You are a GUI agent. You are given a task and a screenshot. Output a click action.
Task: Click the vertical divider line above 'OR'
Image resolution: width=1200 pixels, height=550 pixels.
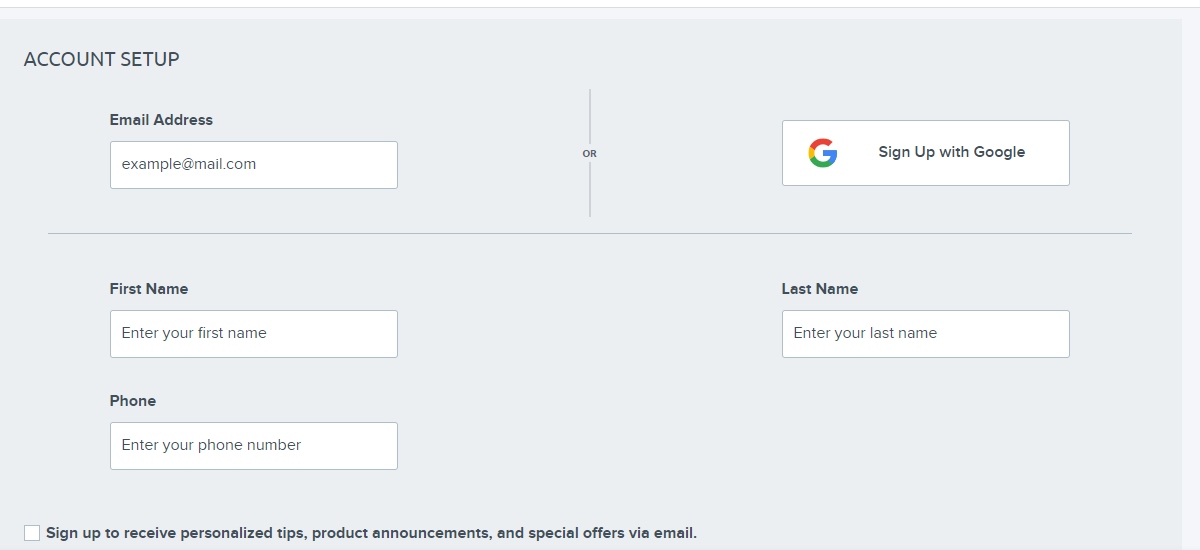click(590, 115)
